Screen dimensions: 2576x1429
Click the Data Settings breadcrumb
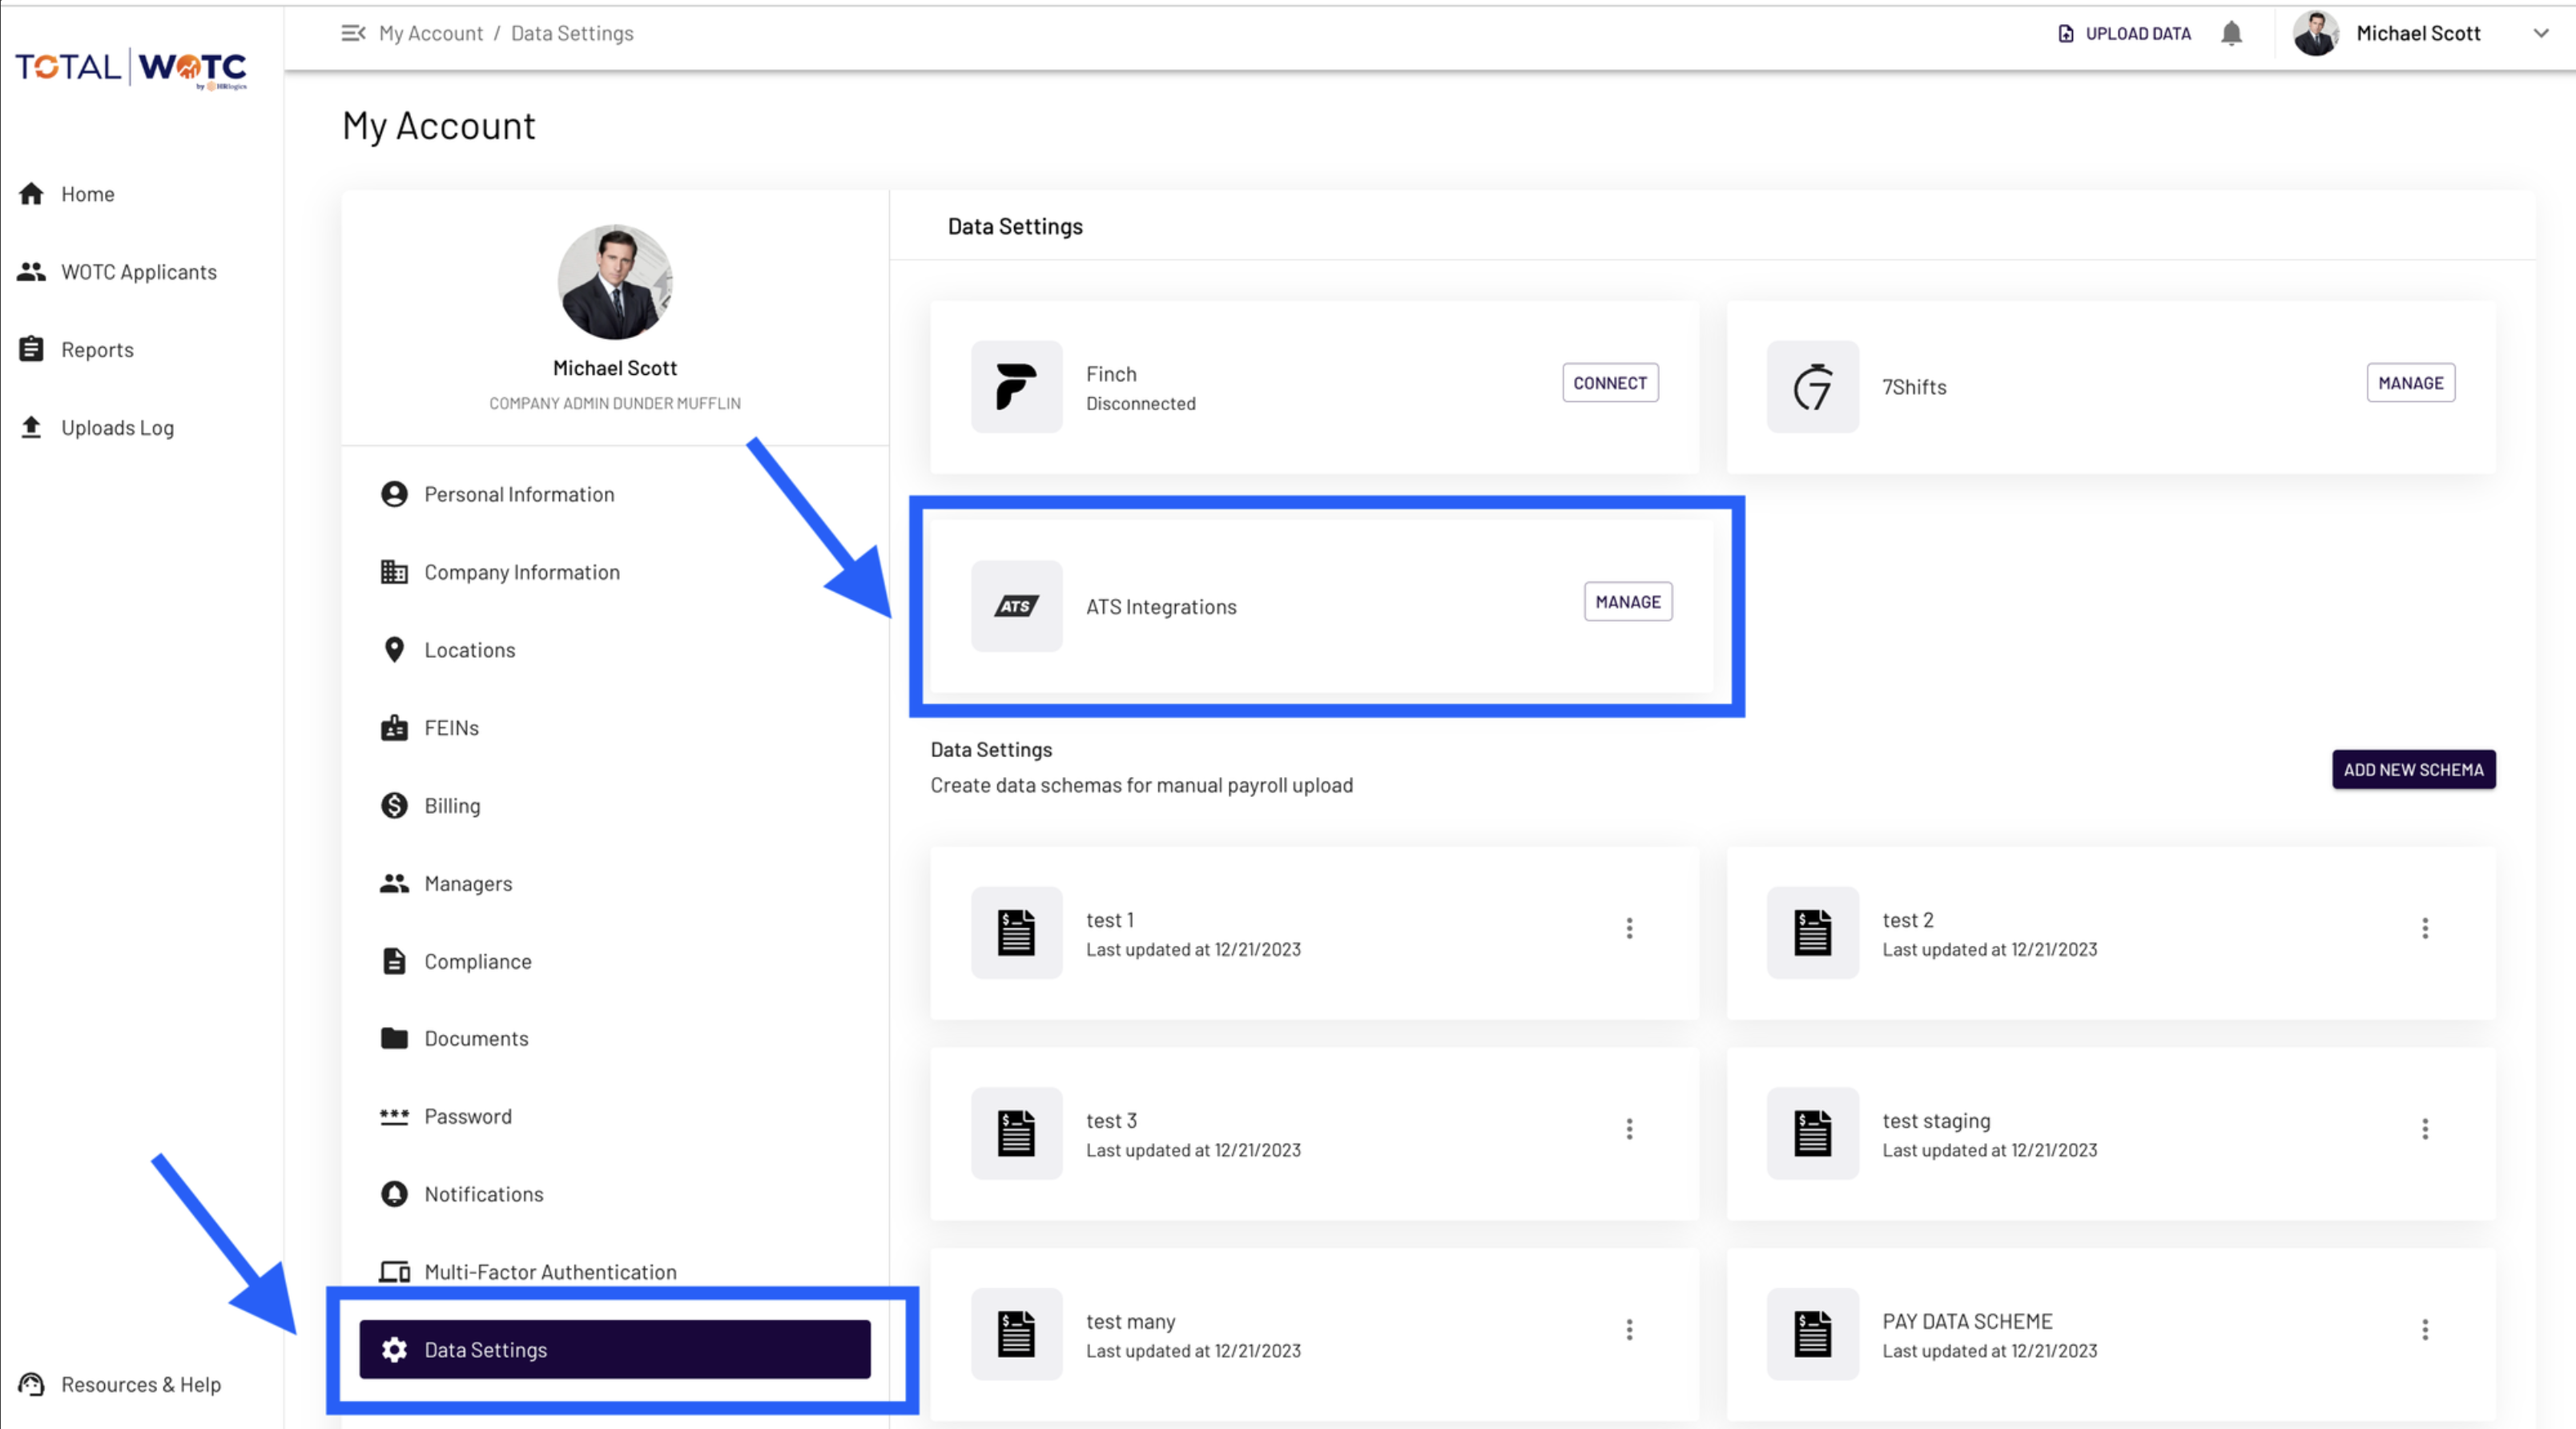572,33
